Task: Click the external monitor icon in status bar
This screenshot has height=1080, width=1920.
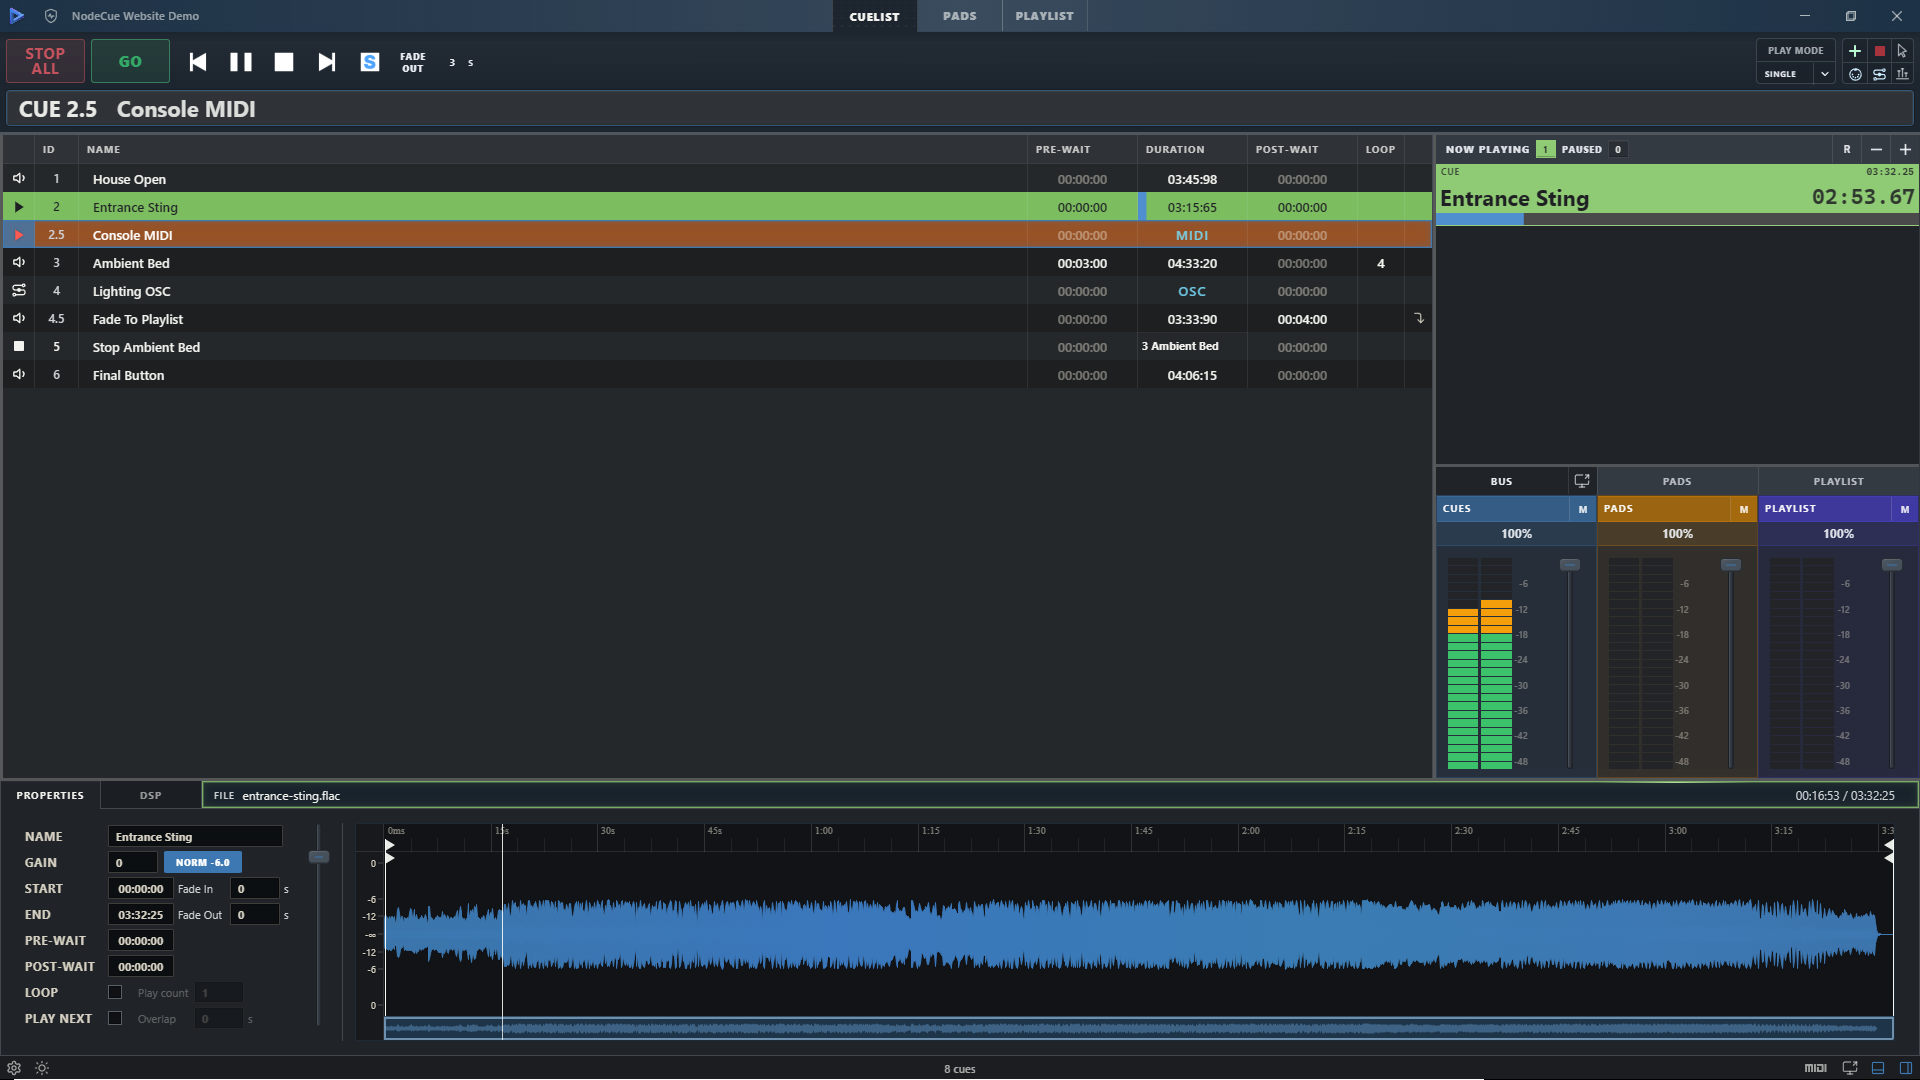Action: pos(1850,1068)
